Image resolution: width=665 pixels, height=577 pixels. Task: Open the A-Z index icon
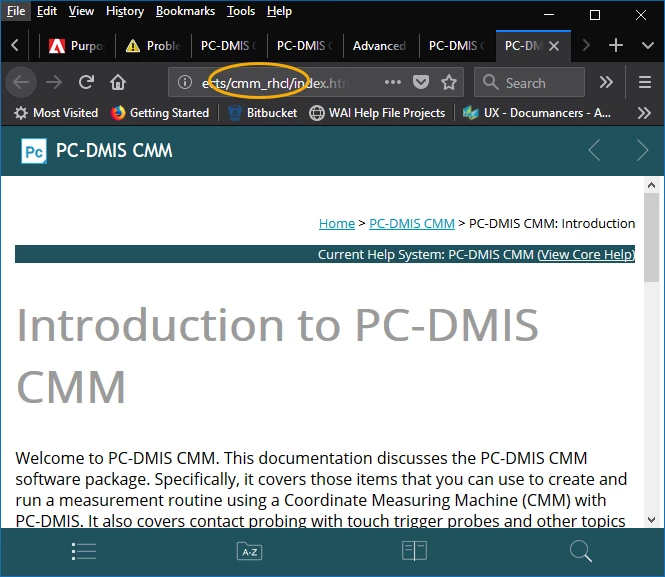click(249, 551)
